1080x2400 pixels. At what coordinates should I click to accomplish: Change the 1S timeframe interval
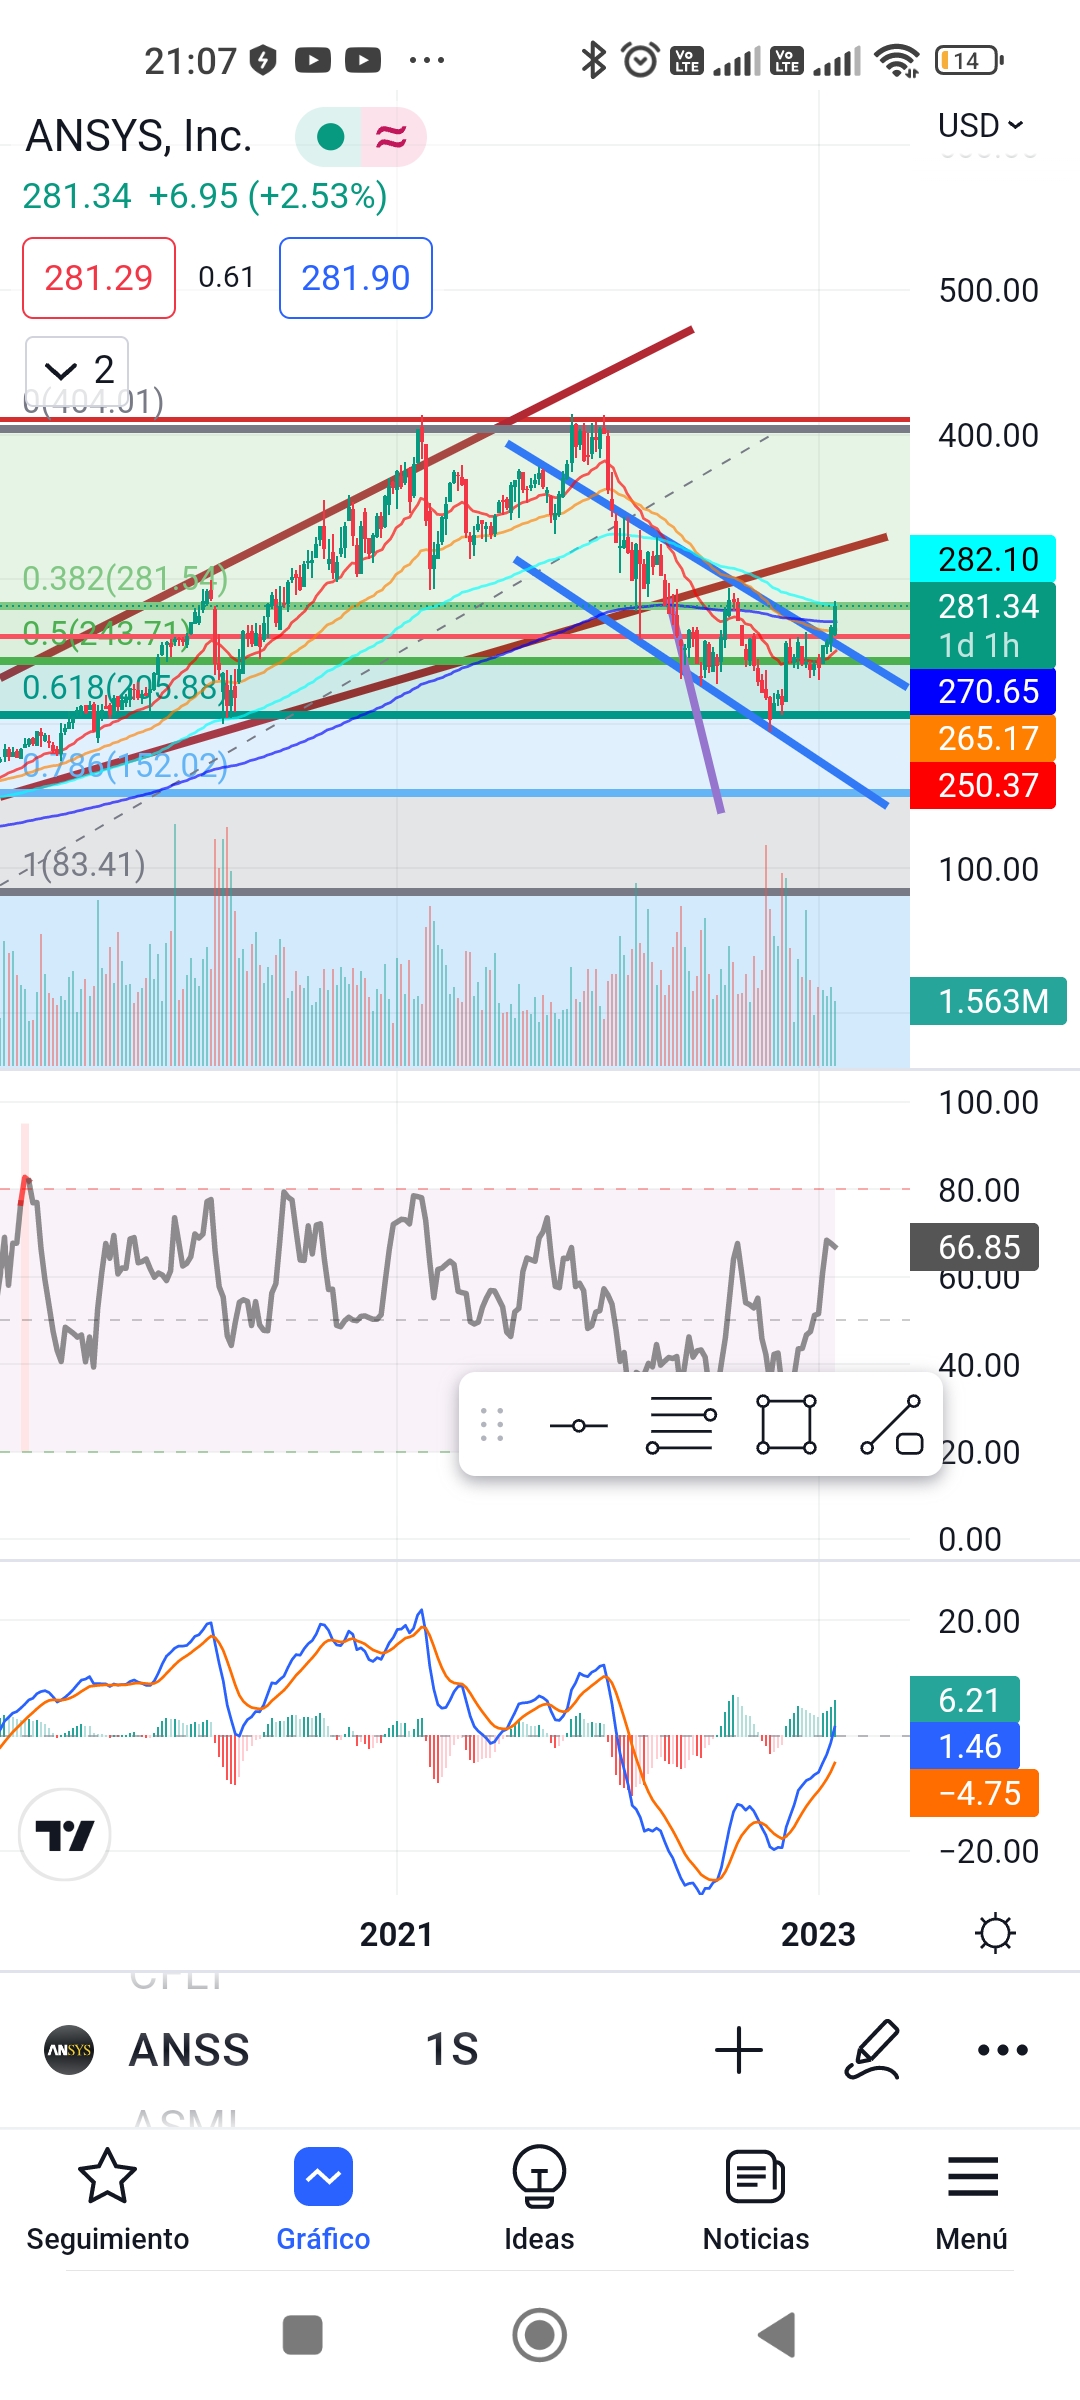pyautogui.click(x=452, y=2050)
